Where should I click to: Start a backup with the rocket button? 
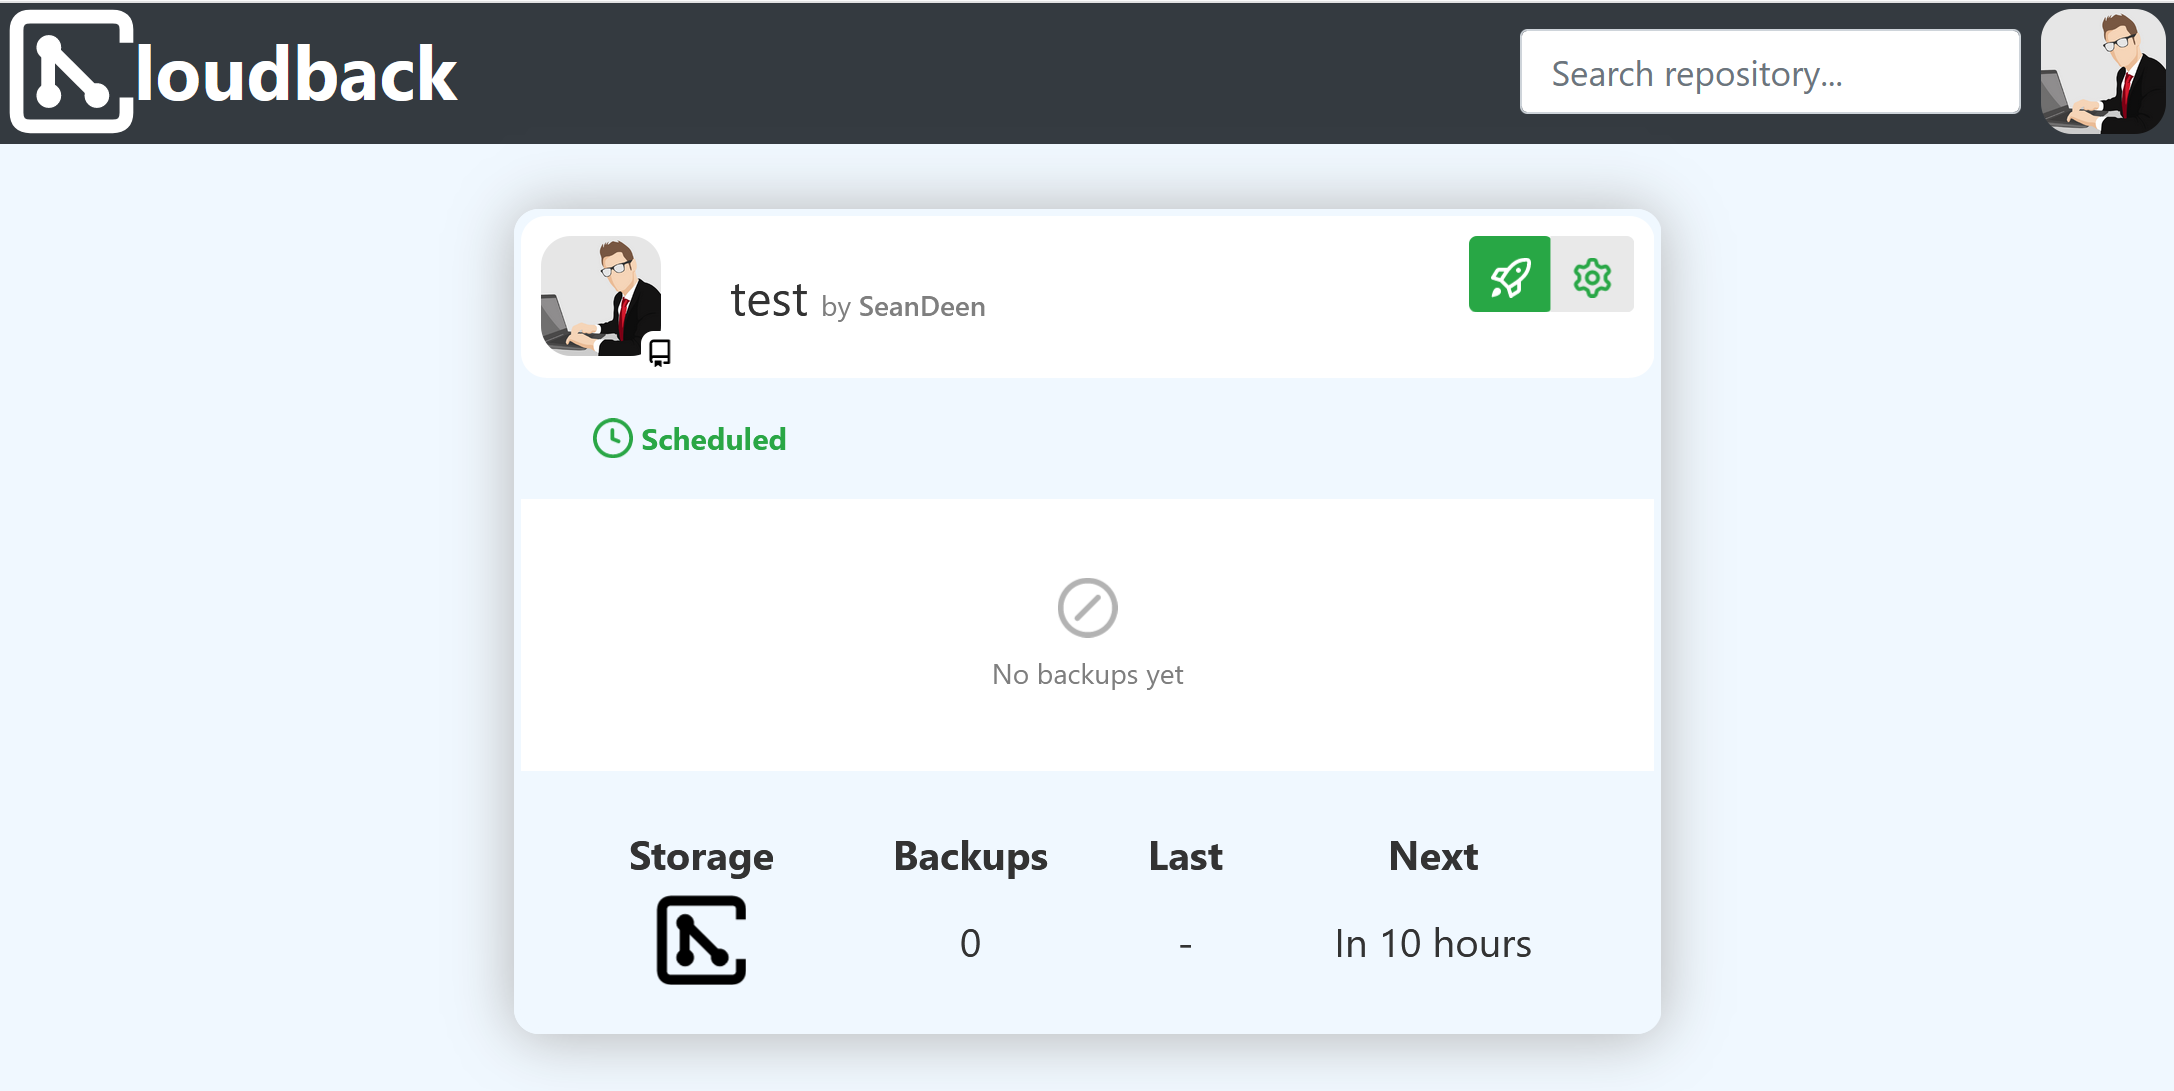(1509, 274)
